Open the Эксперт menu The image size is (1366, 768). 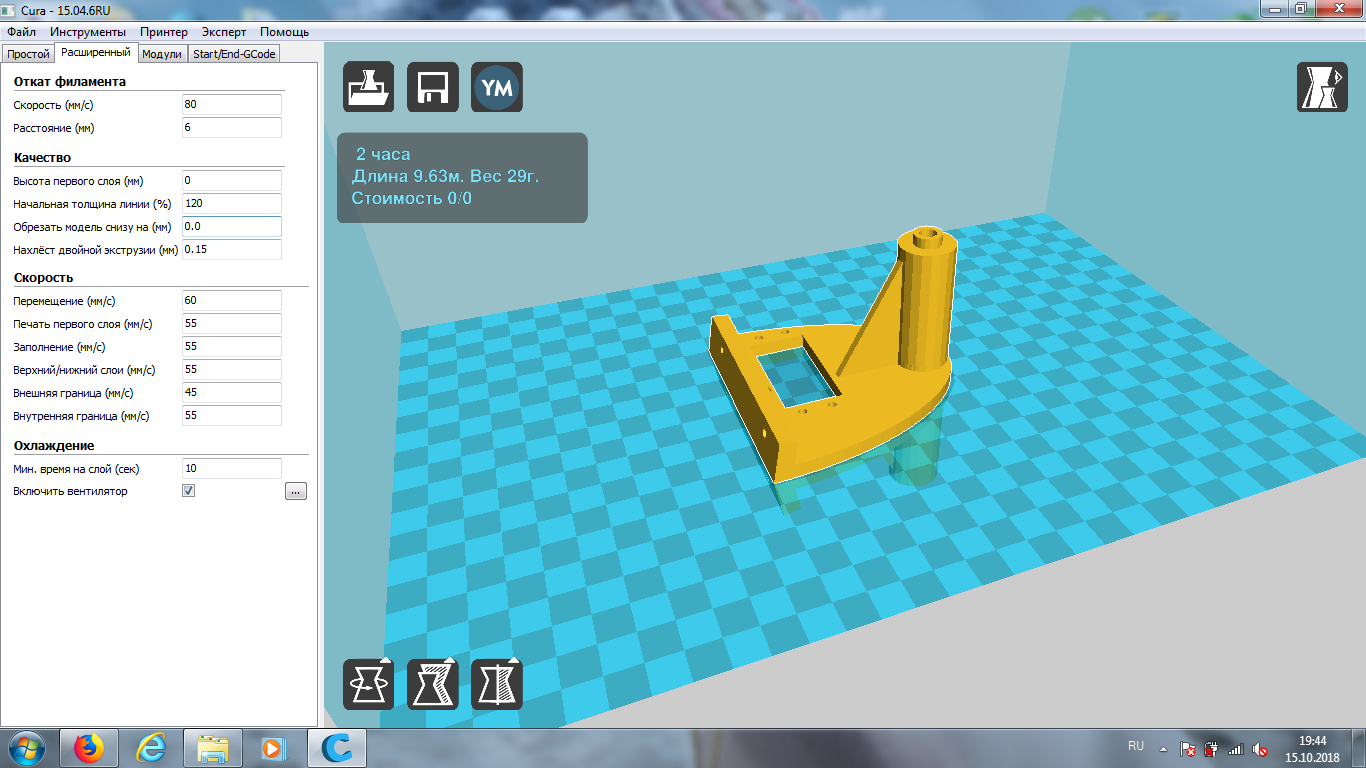[223, 32]
